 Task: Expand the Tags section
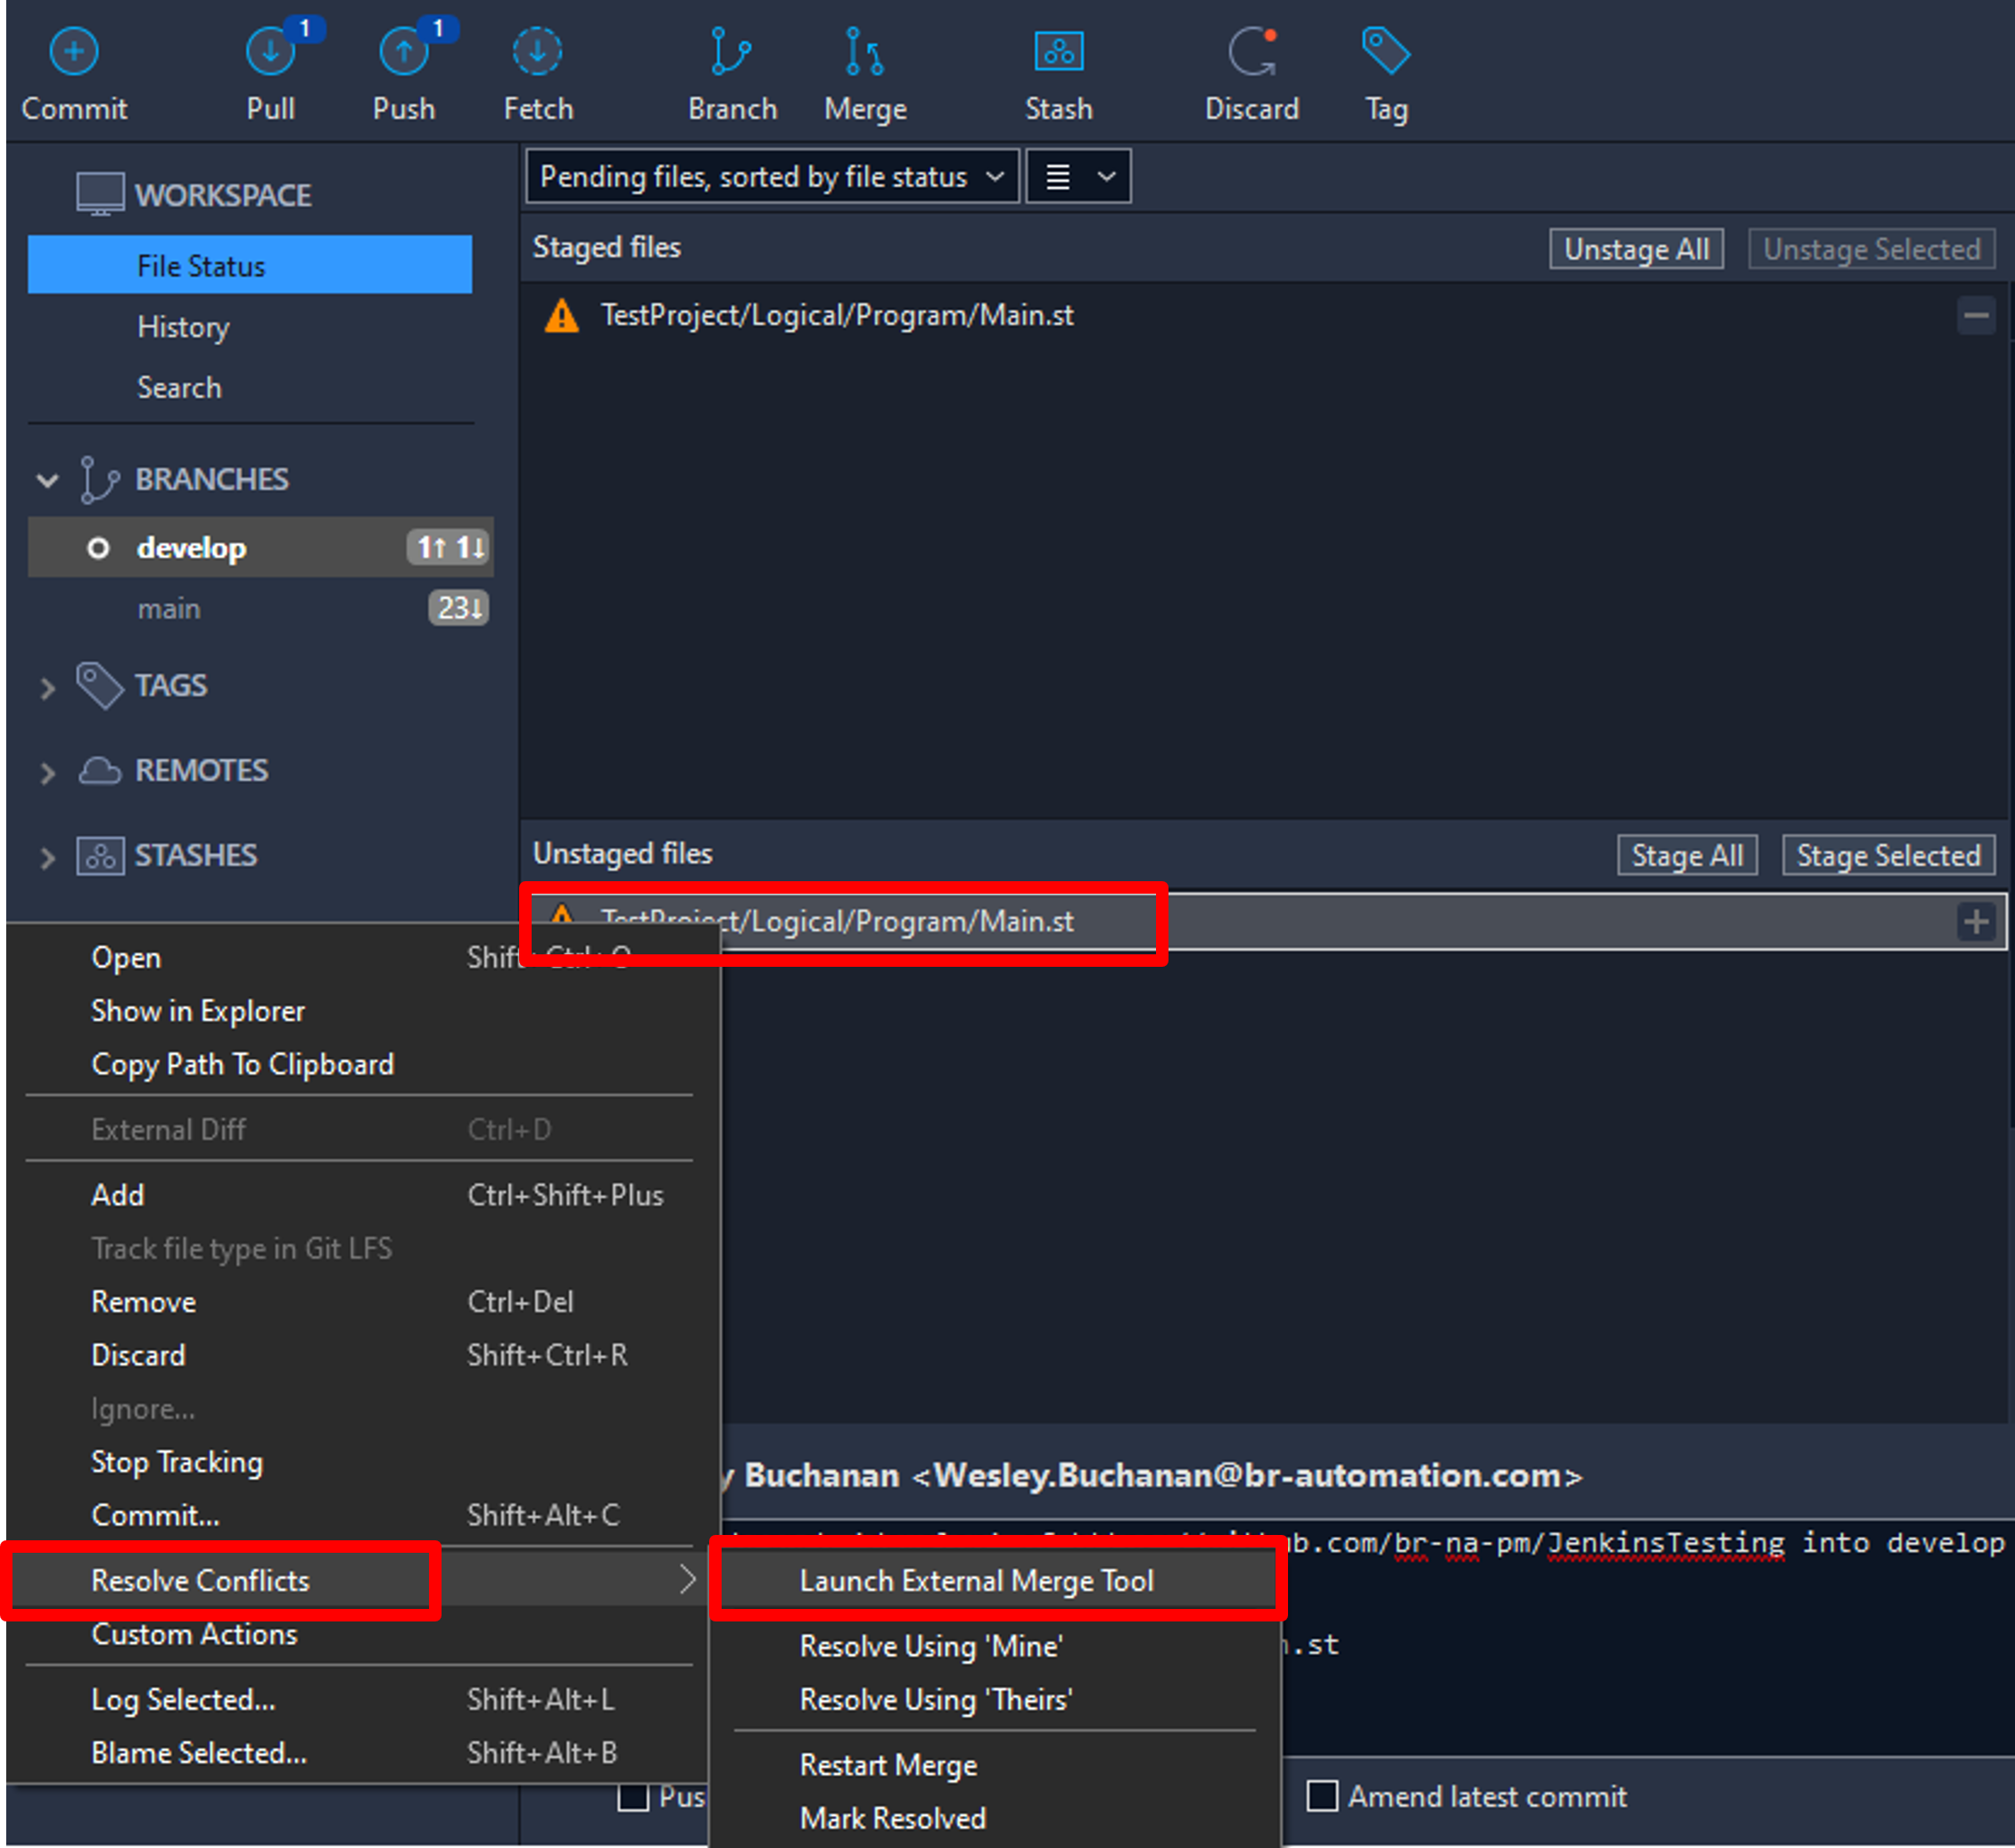[x=47, y=688]
